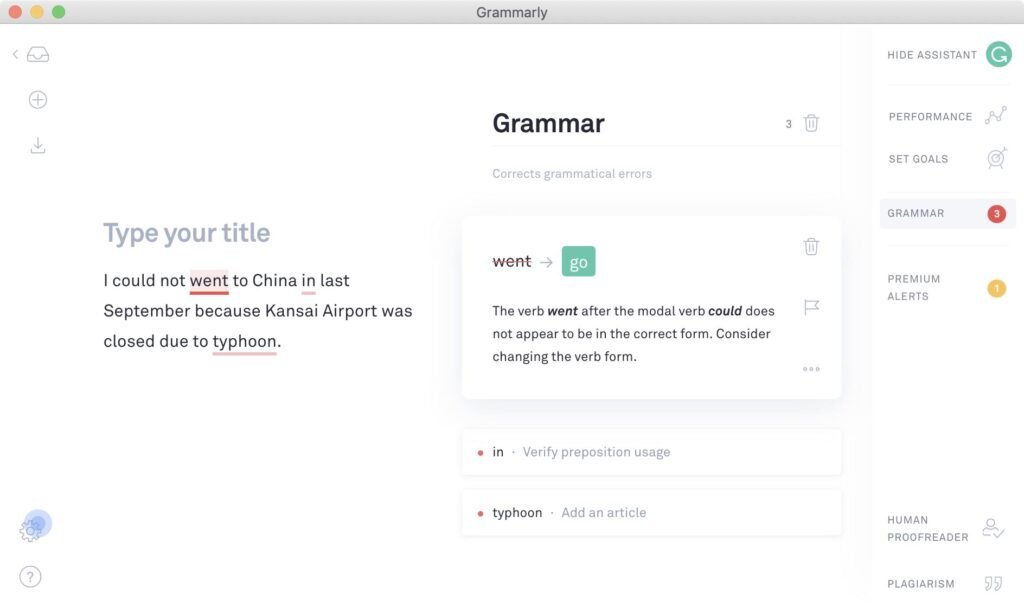The image size is (1024, 607).
Task: Click the Human Proofreader person icon
Action: 993,528
